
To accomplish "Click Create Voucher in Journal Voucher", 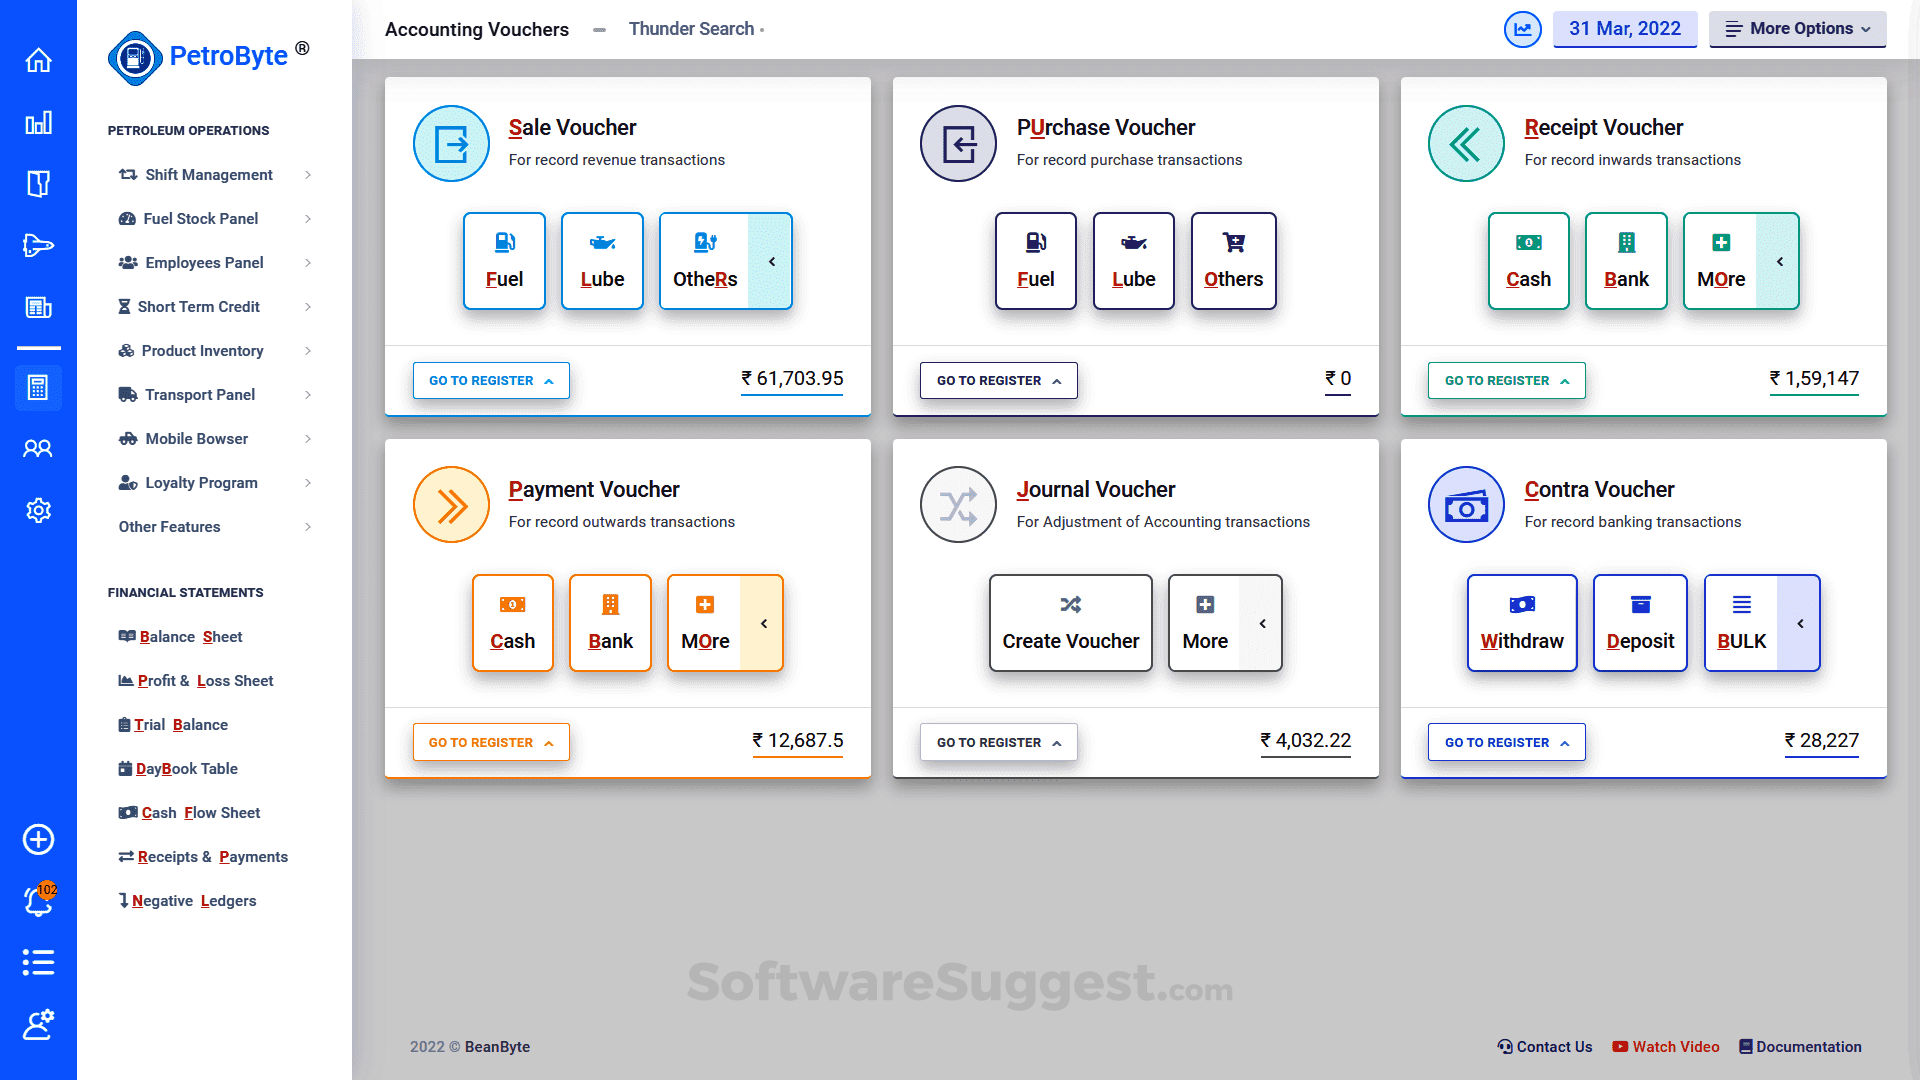I will click(x=1070, y=623).
